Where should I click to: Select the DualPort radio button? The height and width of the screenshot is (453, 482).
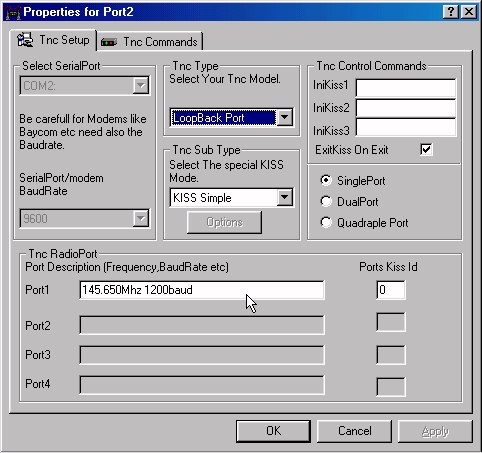click(326, 201)
